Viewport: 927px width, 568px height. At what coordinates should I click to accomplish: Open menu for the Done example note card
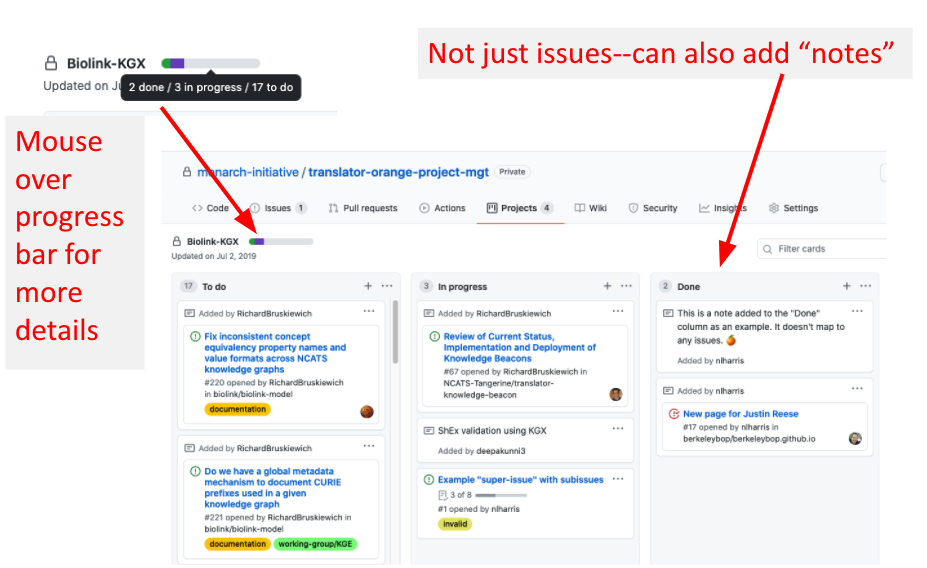(857, 311)
